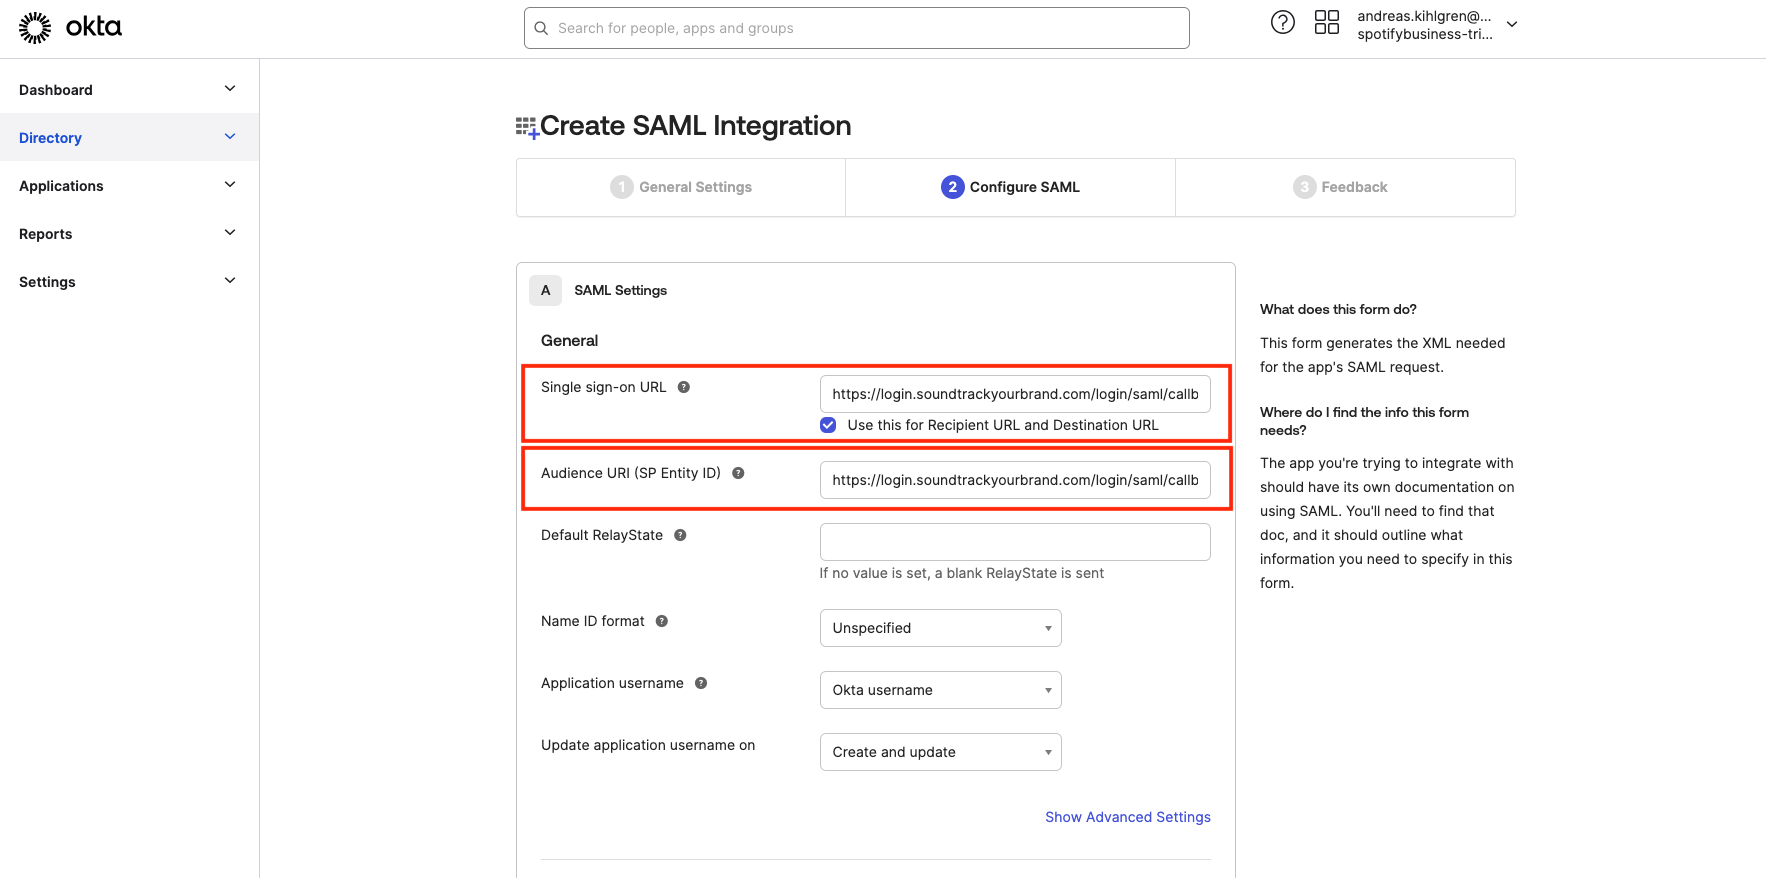Open Update application username on dropdown
This screenshot has height=878, width=1766.
[x=941, y=752]
